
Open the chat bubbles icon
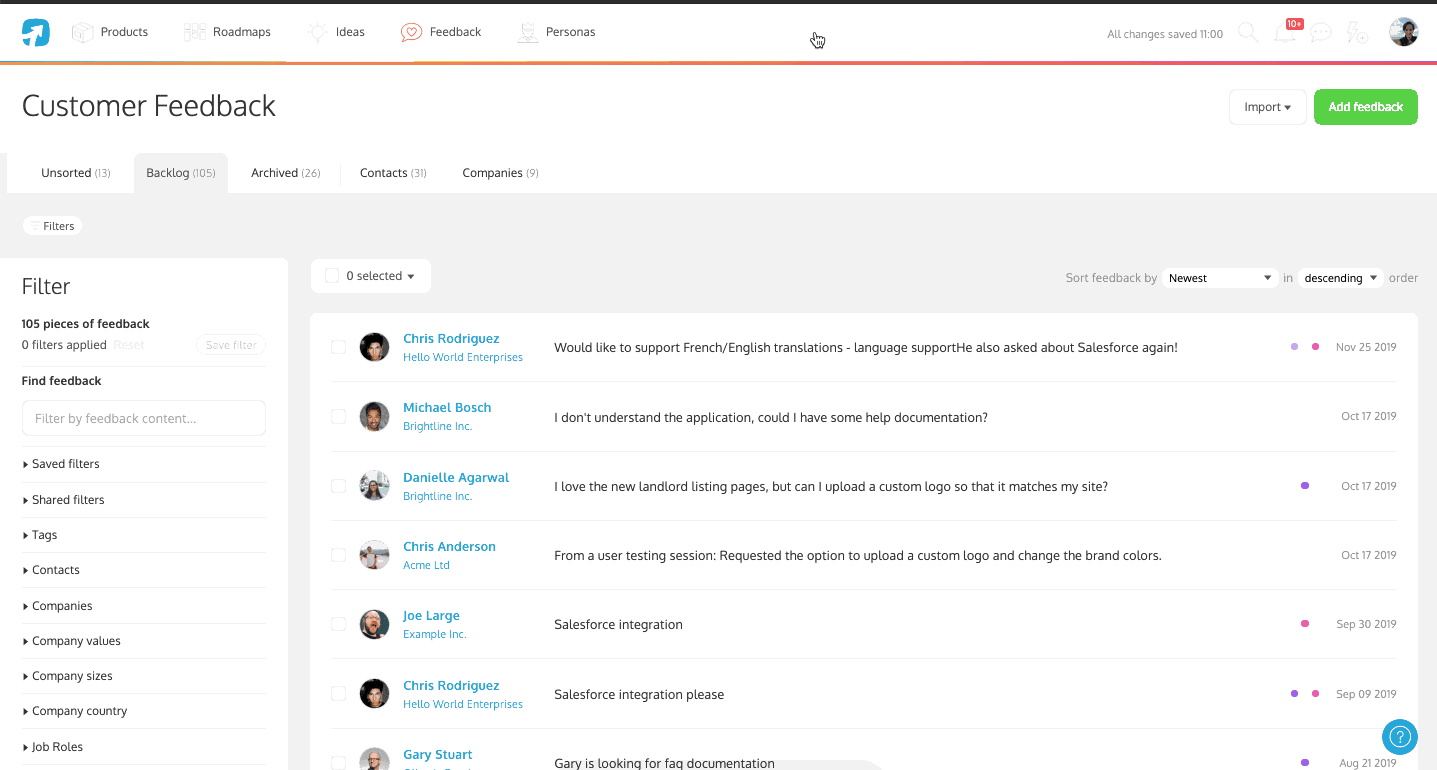pyautogui.click(x=1321, y=33)
